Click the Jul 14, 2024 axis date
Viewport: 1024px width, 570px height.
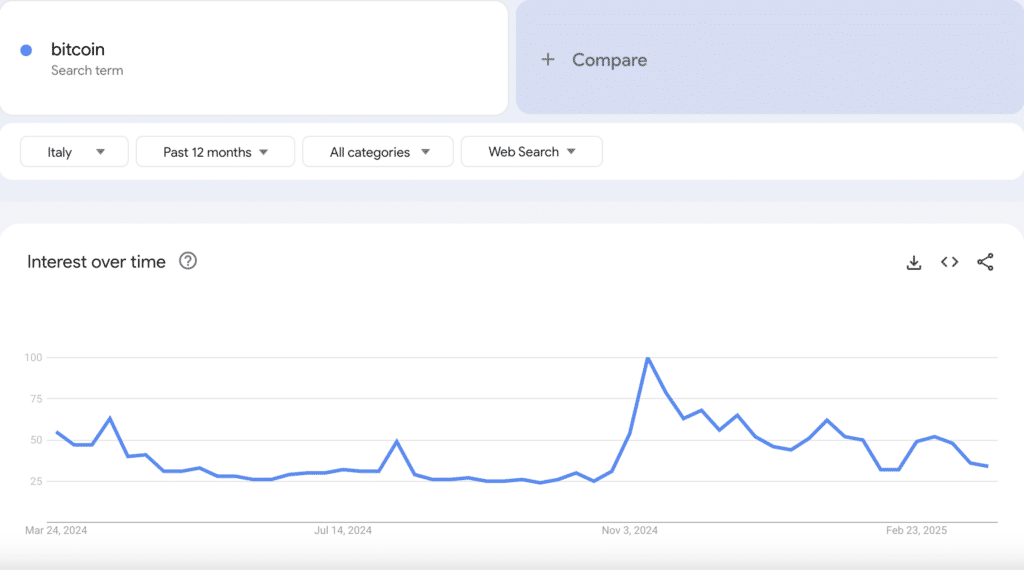[342, 530]
